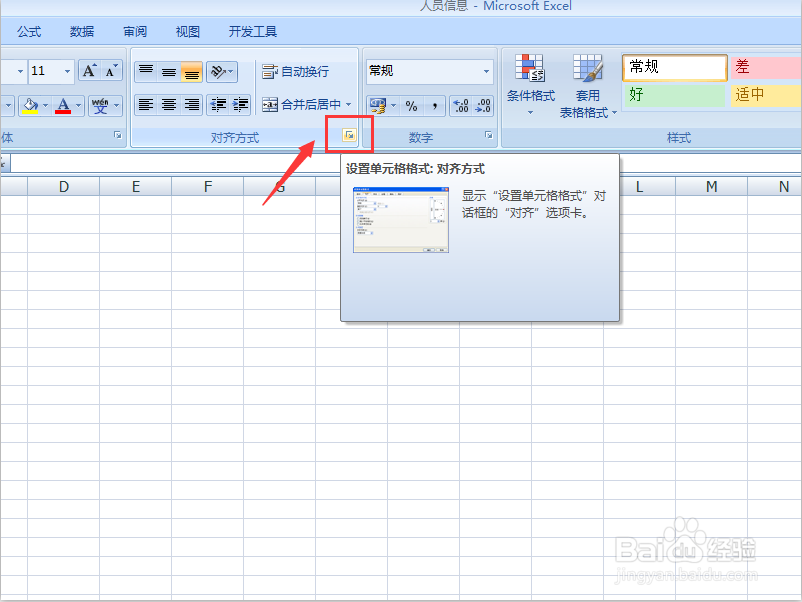Select 常规 cell style
802x602 pixels.
coord(675,68)
